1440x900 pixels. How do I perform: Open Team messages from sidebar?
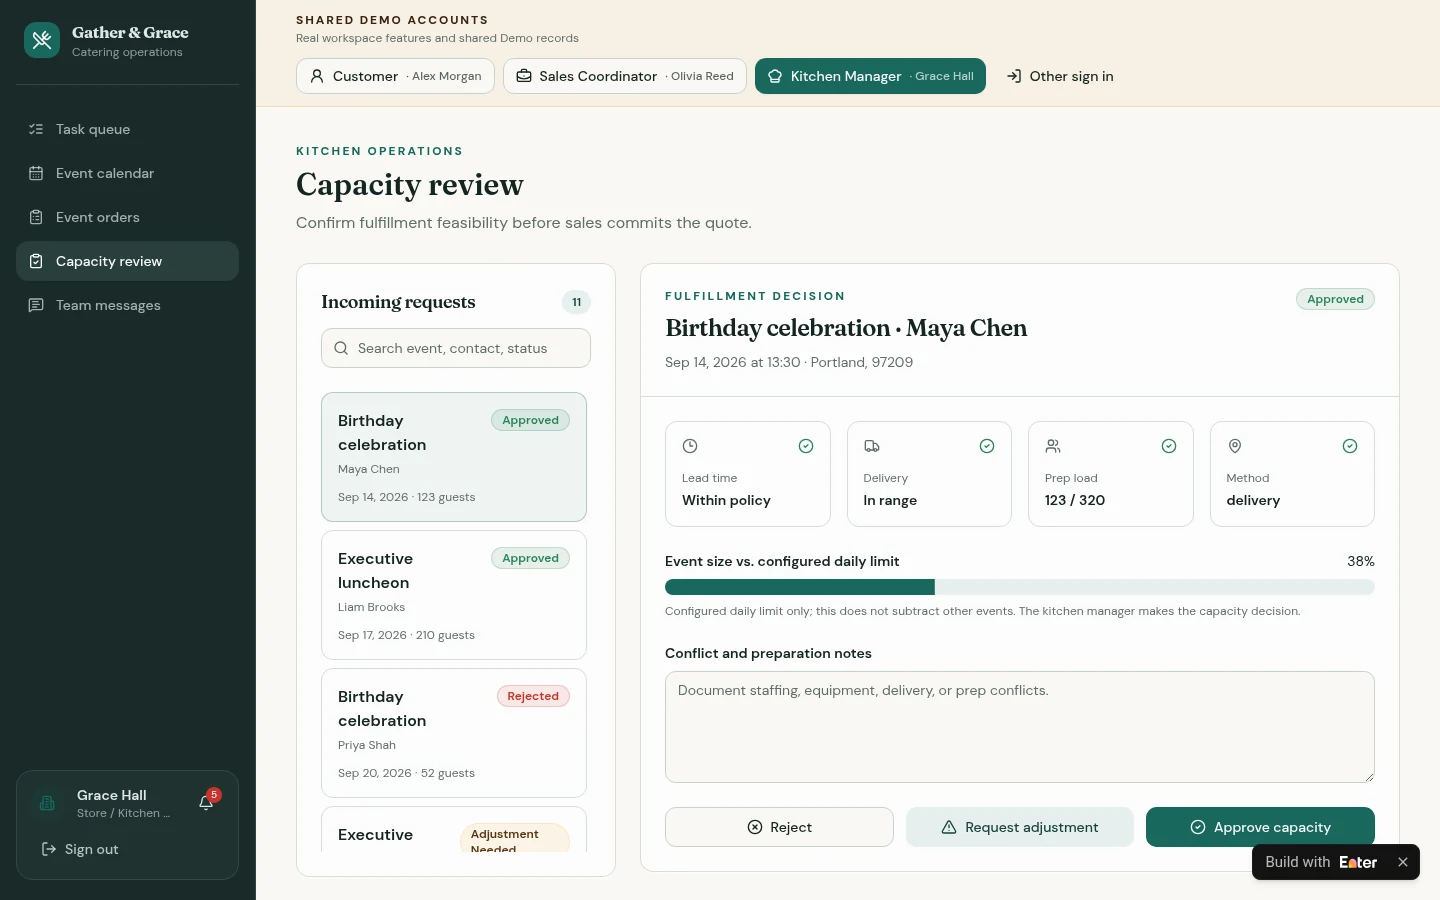(127, 305)
